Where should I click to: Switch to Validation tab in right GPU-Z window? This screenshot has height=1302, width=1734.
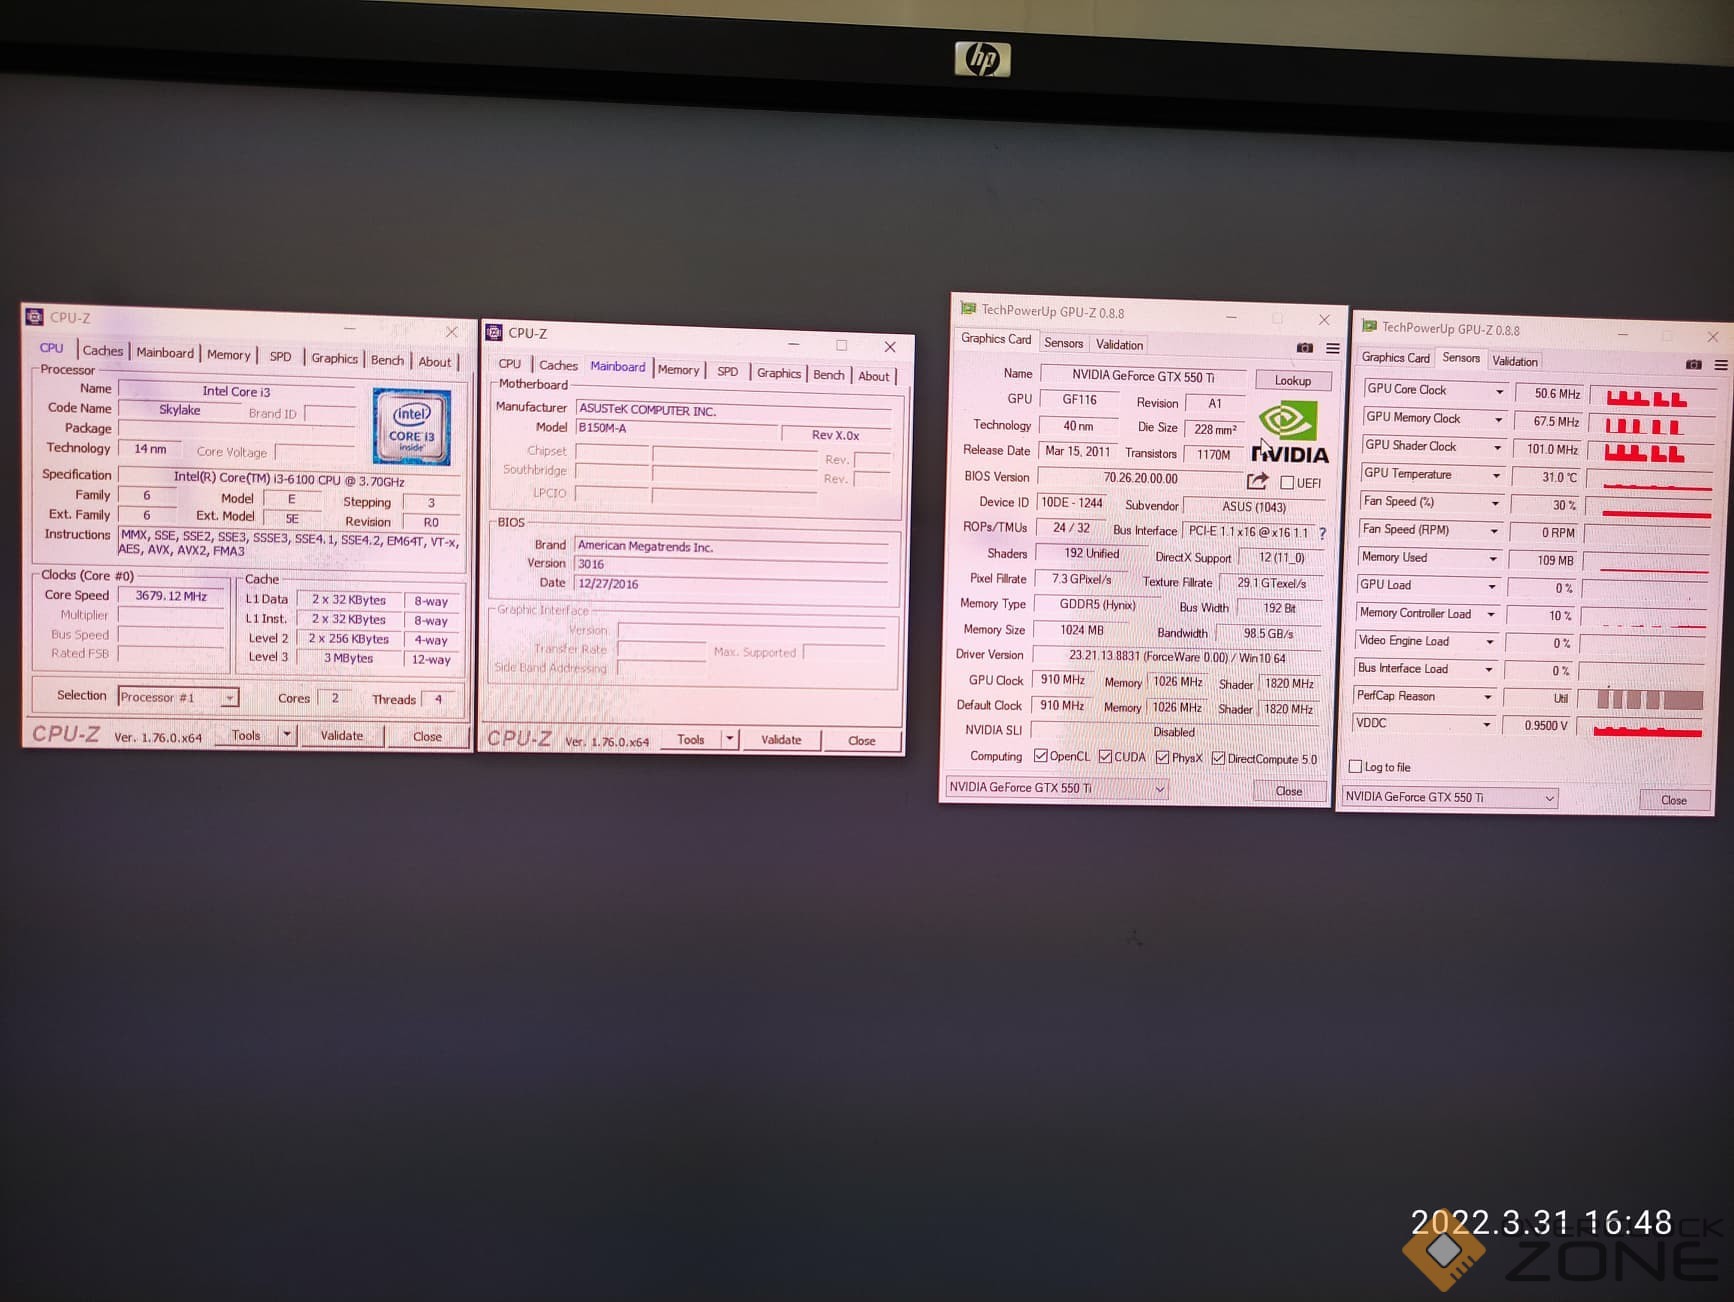[1514, 361]
